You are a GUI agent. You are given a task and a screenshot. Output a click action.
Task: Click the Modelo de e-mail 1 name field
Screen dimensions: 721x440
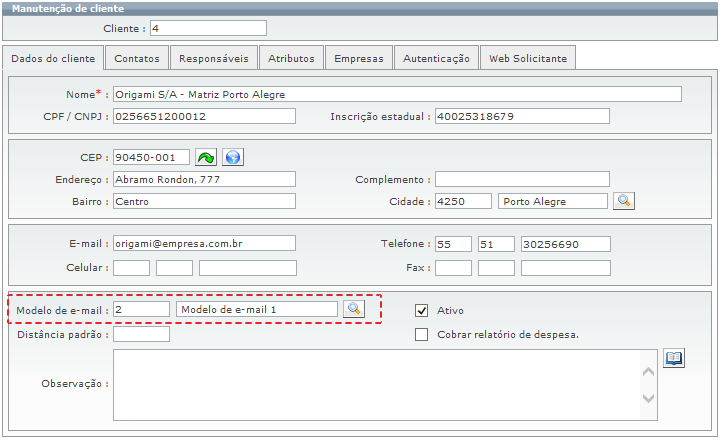(x=257, y=309)
